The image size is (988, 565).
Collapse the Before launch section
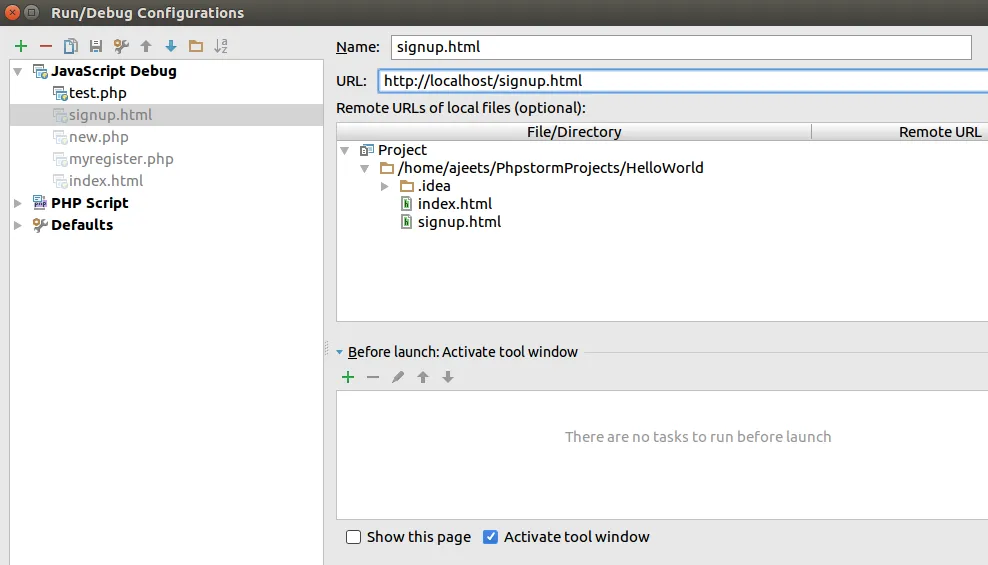point(340,352)
